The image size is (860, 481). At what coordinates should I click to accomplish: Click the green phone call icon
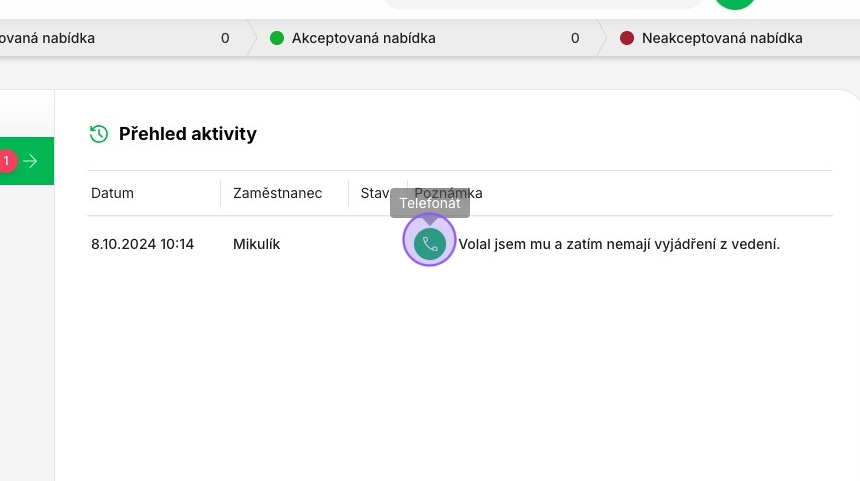pos(429,244)
